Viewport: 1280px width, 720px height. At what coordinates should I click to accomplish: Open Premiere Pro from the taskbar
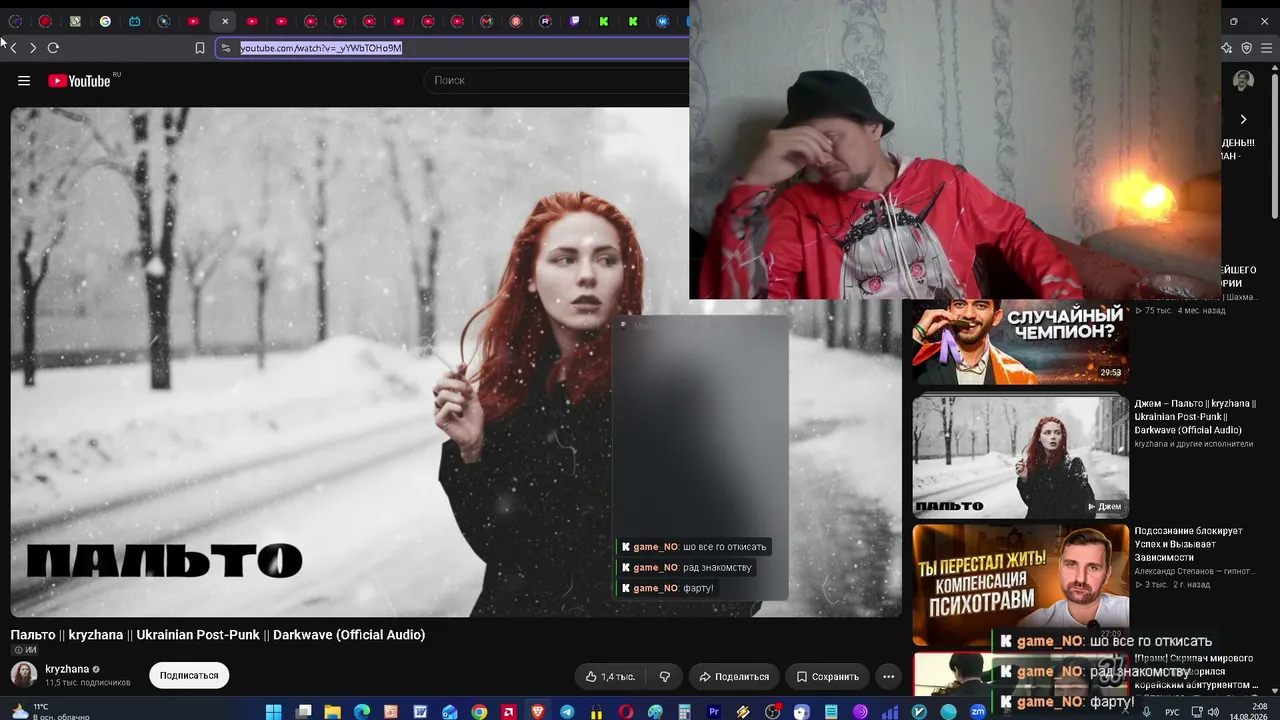(x=714, y=712)
